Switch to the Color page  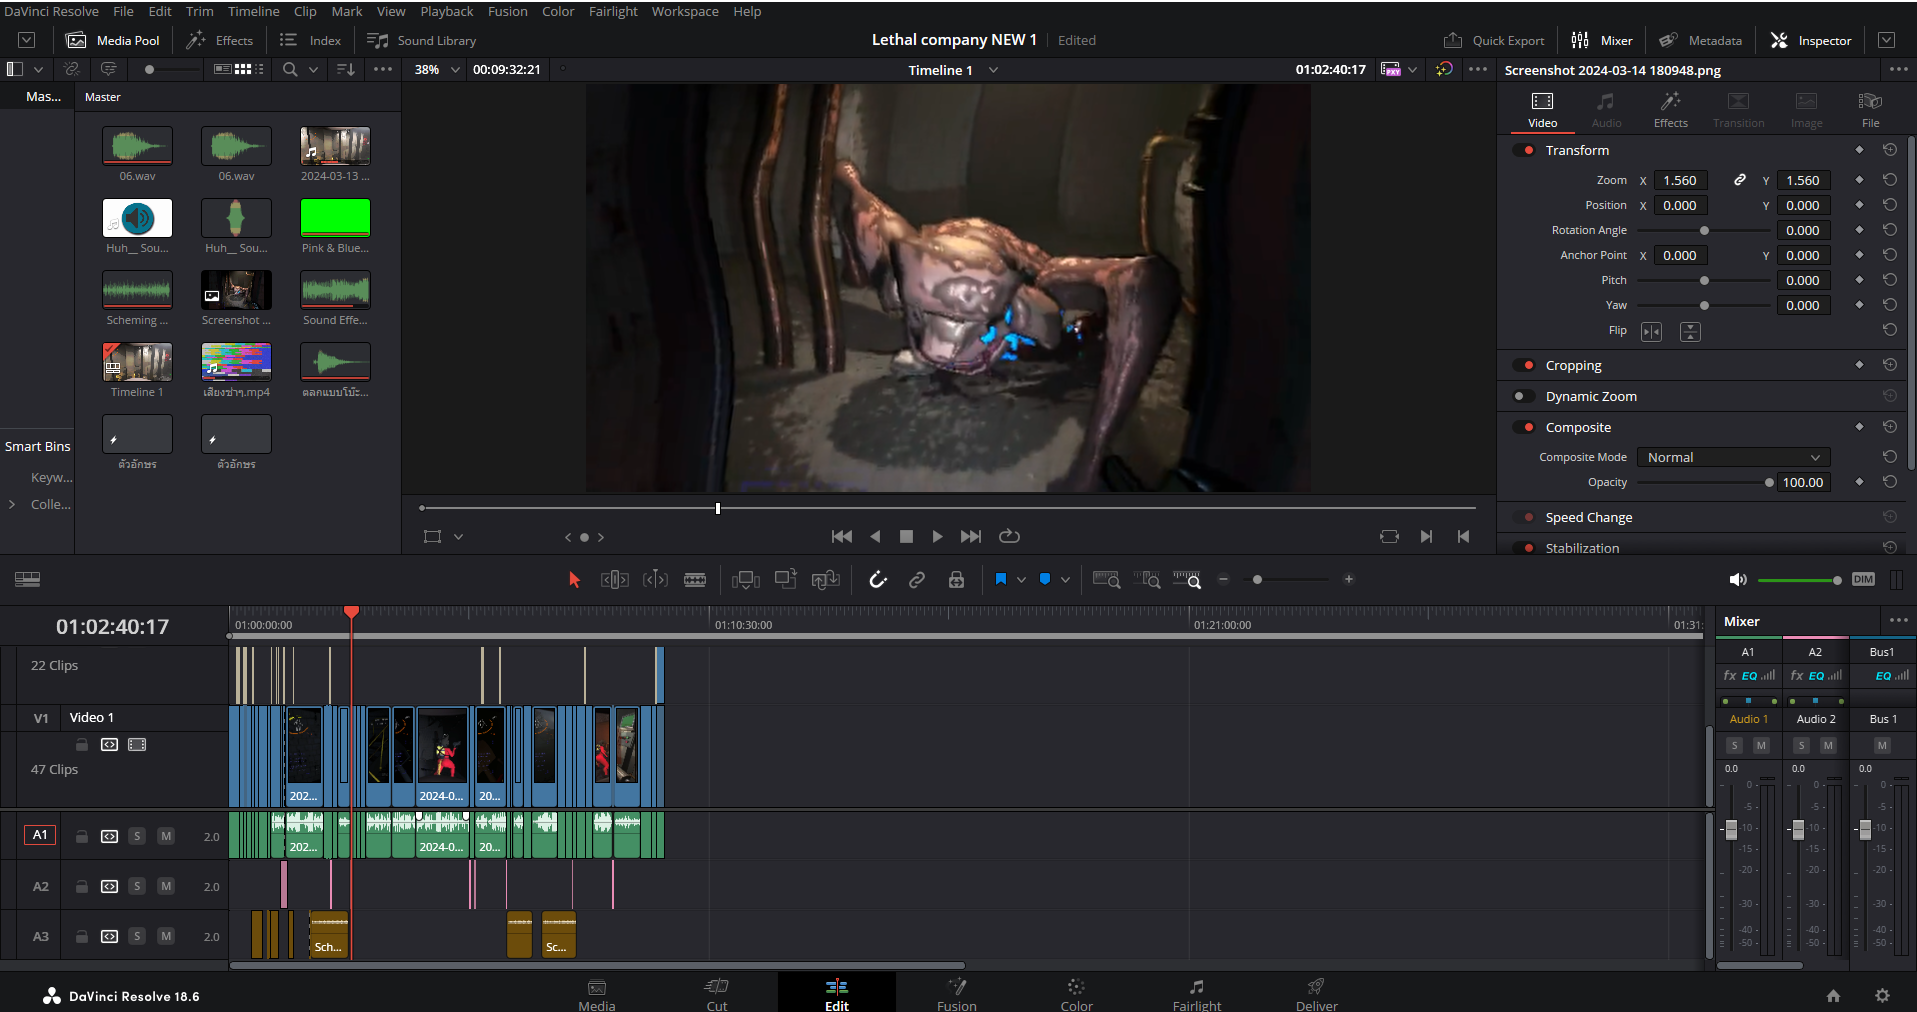point(1076,995)
